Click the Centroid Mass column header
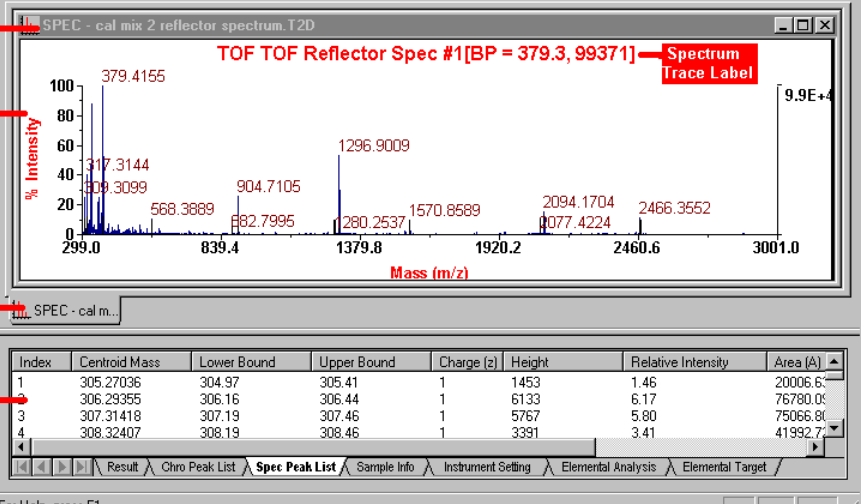This screenshot has width=867, height=504. tap(131, 362)
